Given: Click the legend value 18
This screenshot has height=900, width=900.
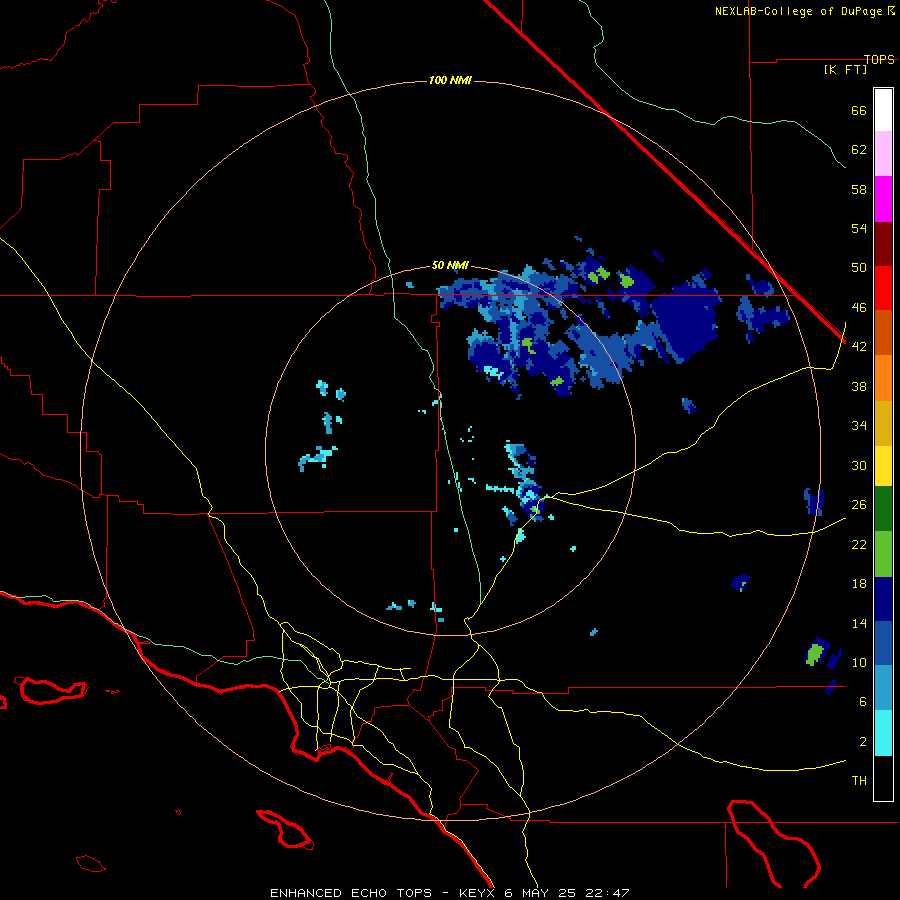Looking at the screenshot, I should [859, 583].
